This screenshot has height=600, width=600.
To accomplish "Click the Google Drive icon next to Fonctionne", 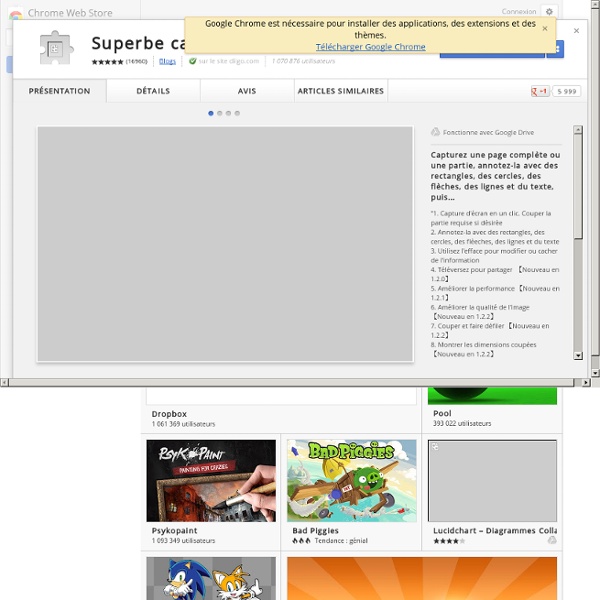I will click(435, 132).
